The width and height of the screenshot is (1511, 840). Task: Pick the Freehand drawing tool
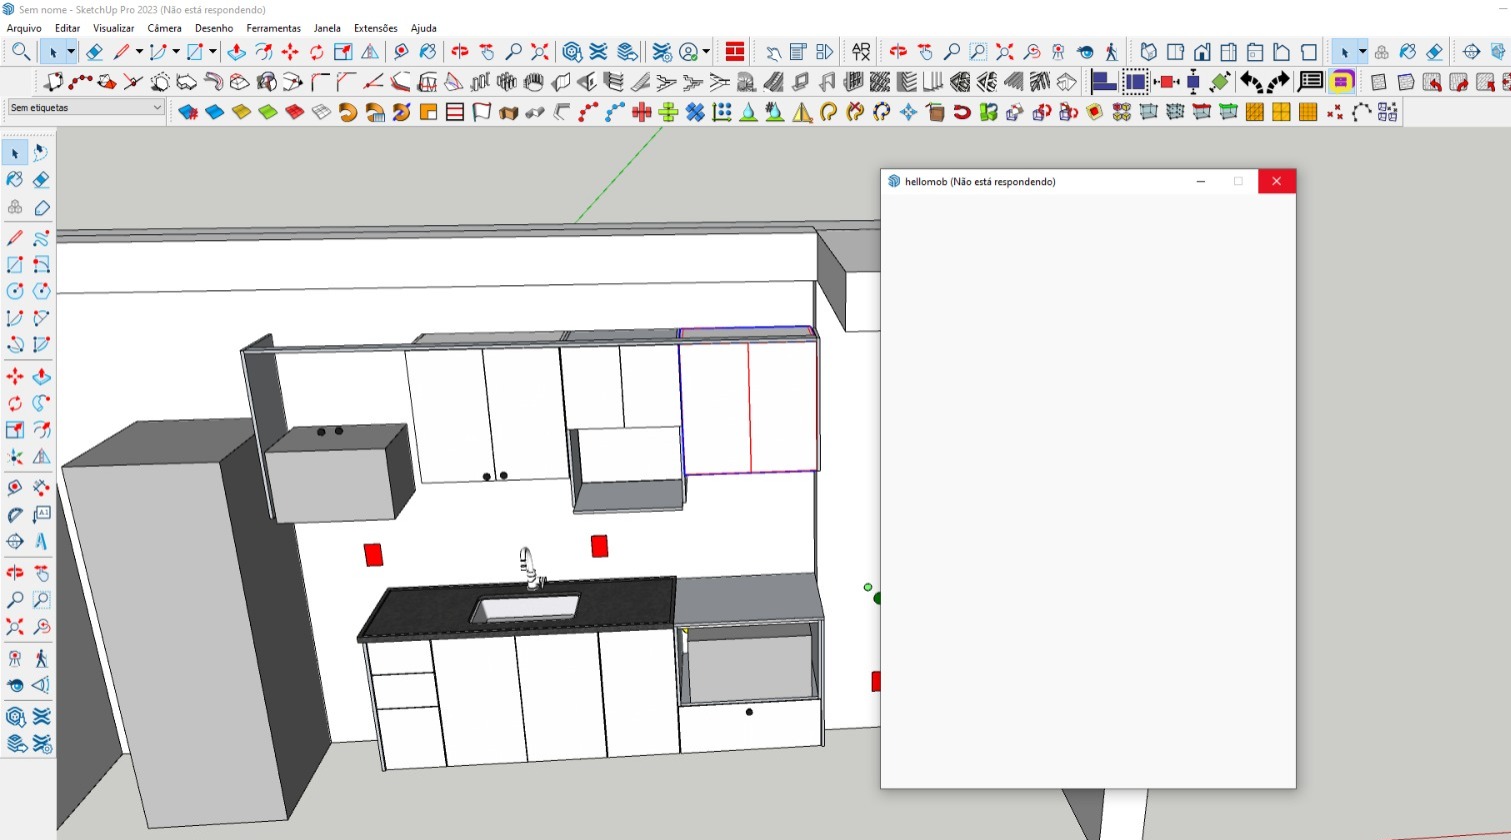click(x=41, y=239)
